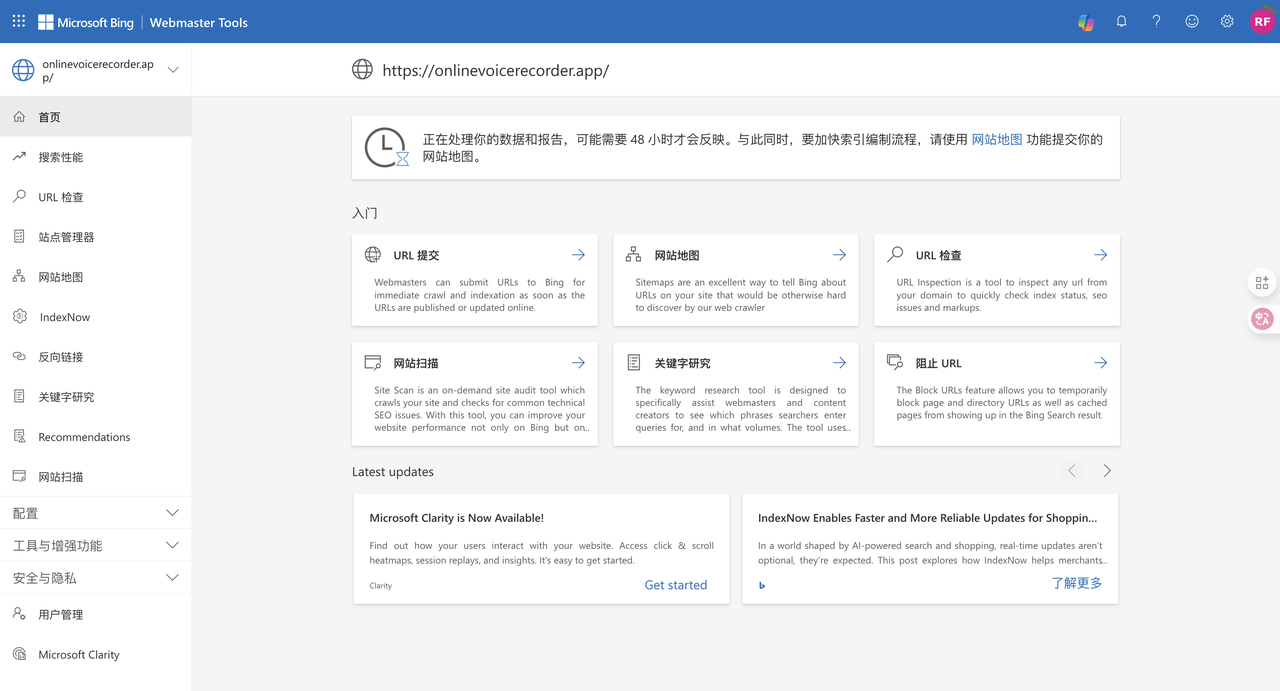Select 搜索性能 in the sidebar
1280x691 pixels.
pyautogui.click(x=61, y=157)
